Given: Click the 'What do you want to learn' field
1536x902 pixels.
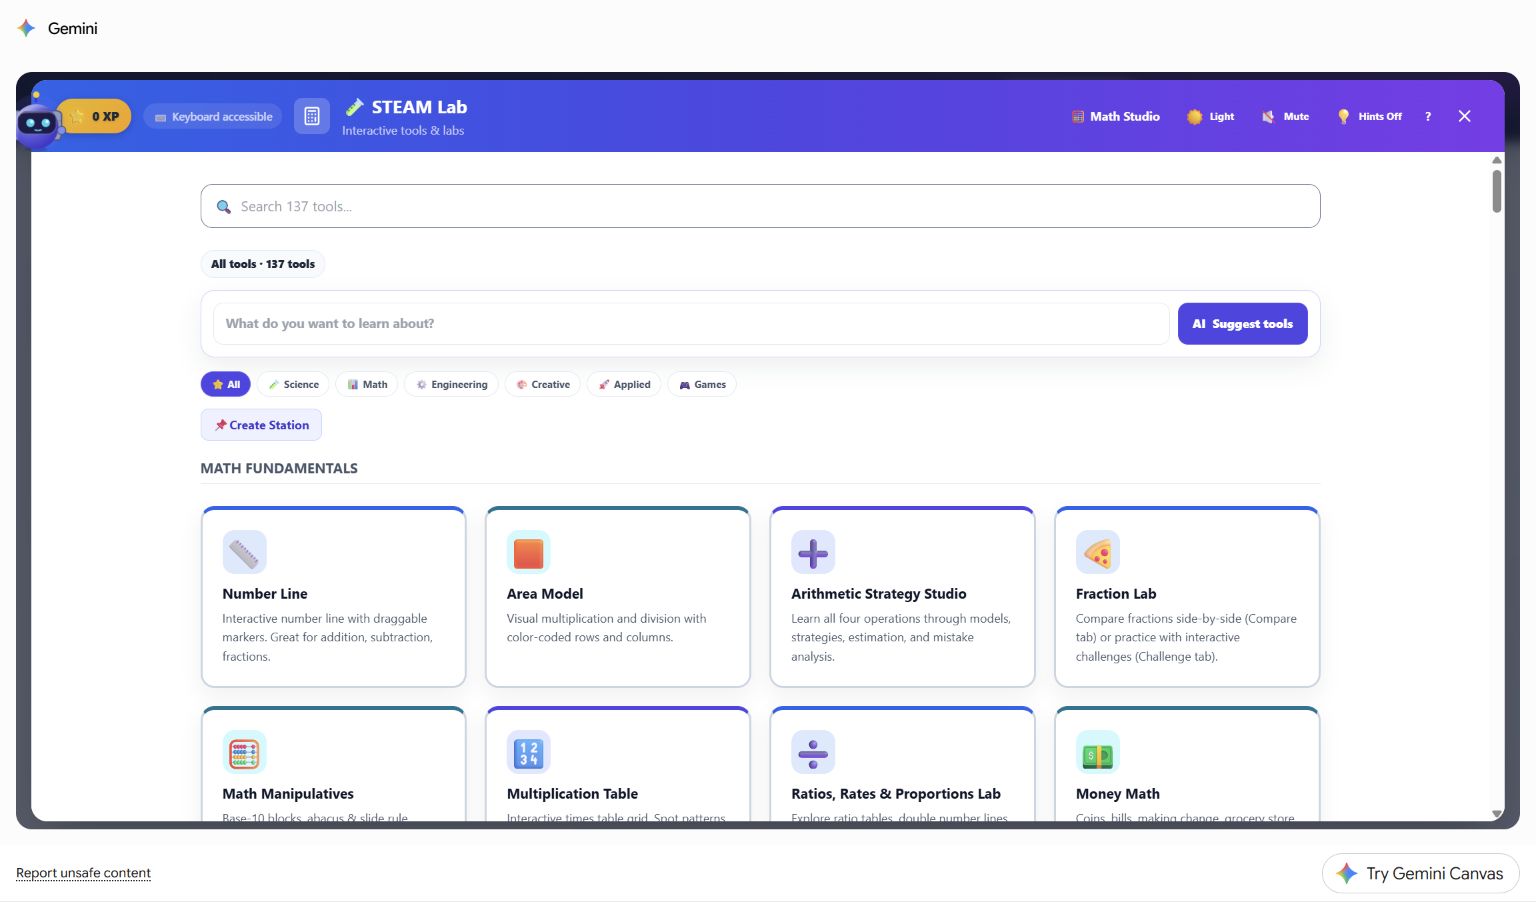Looking at the screenshot, I should tap(691, 324).
